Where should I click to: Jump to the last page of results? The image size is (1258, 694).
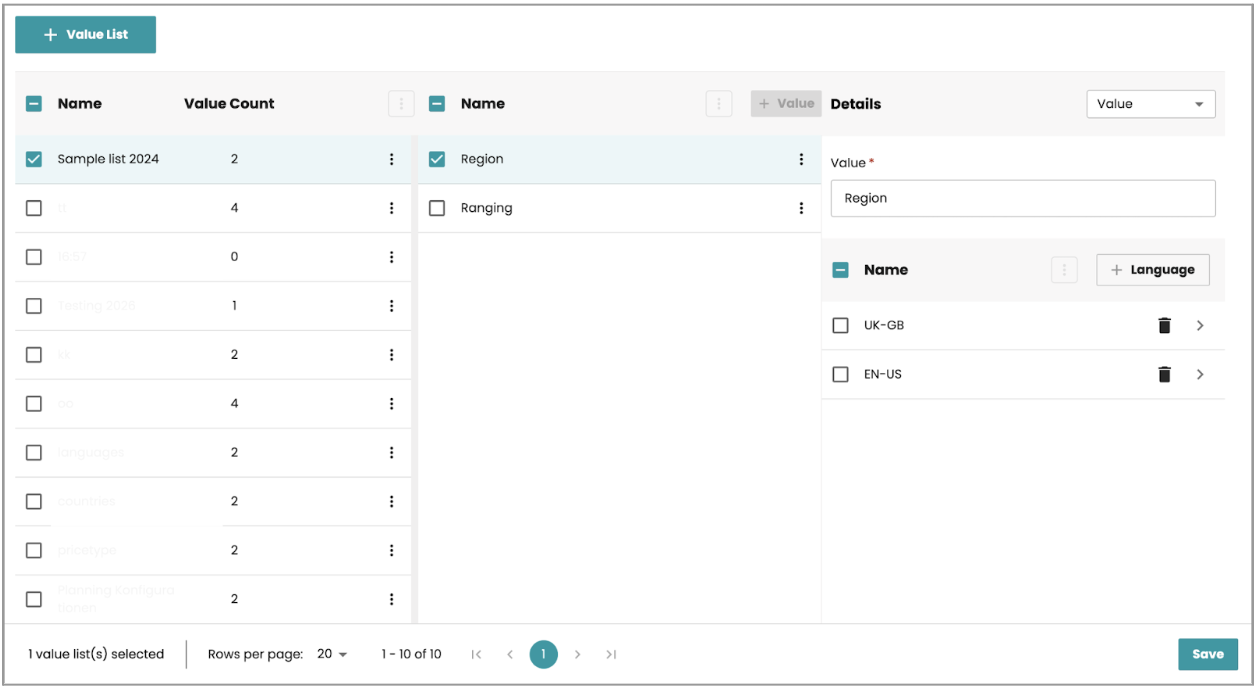pos(611,655)
